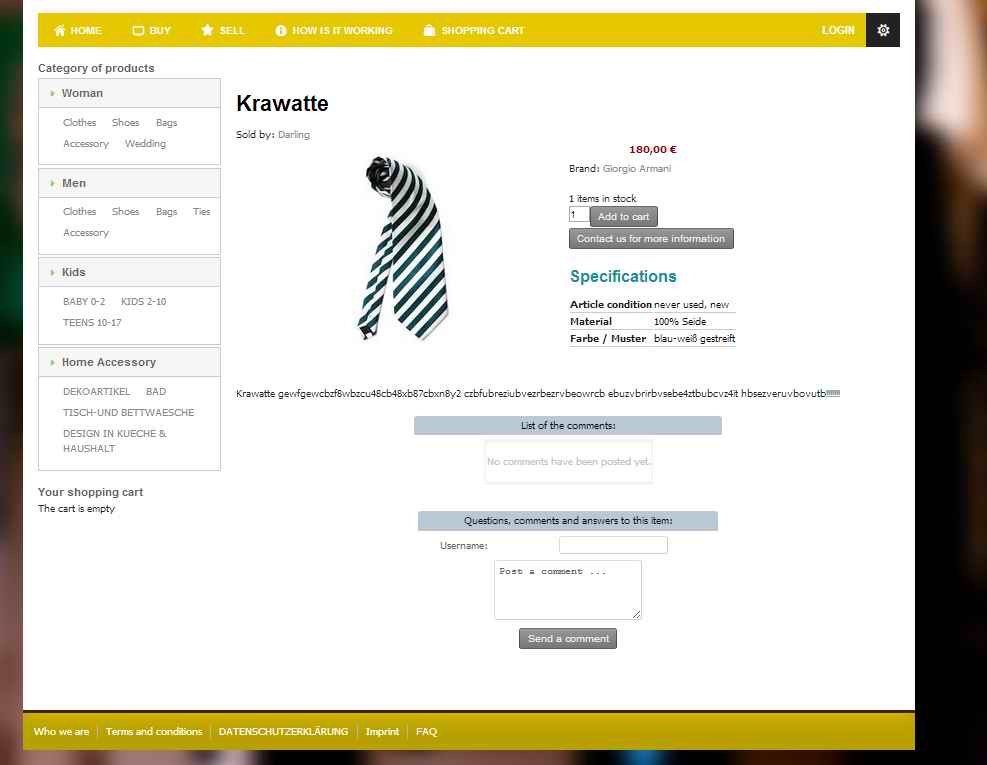Click the Buy monitor icon

click(138, 30)
